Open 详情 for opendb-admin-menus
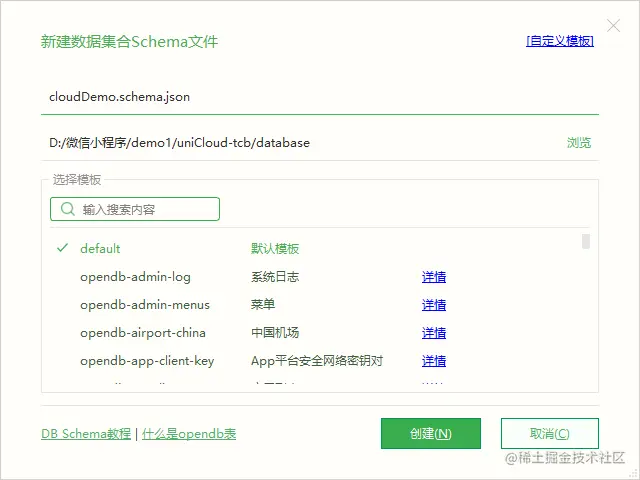 434,305
